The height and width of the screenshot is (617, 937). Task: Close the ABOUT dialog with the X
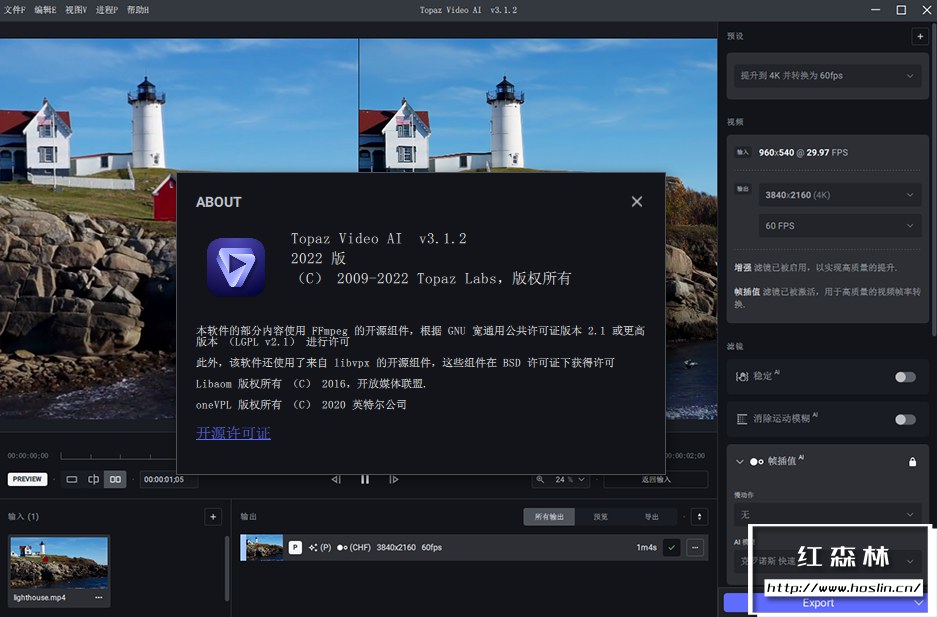pos(637,202)
